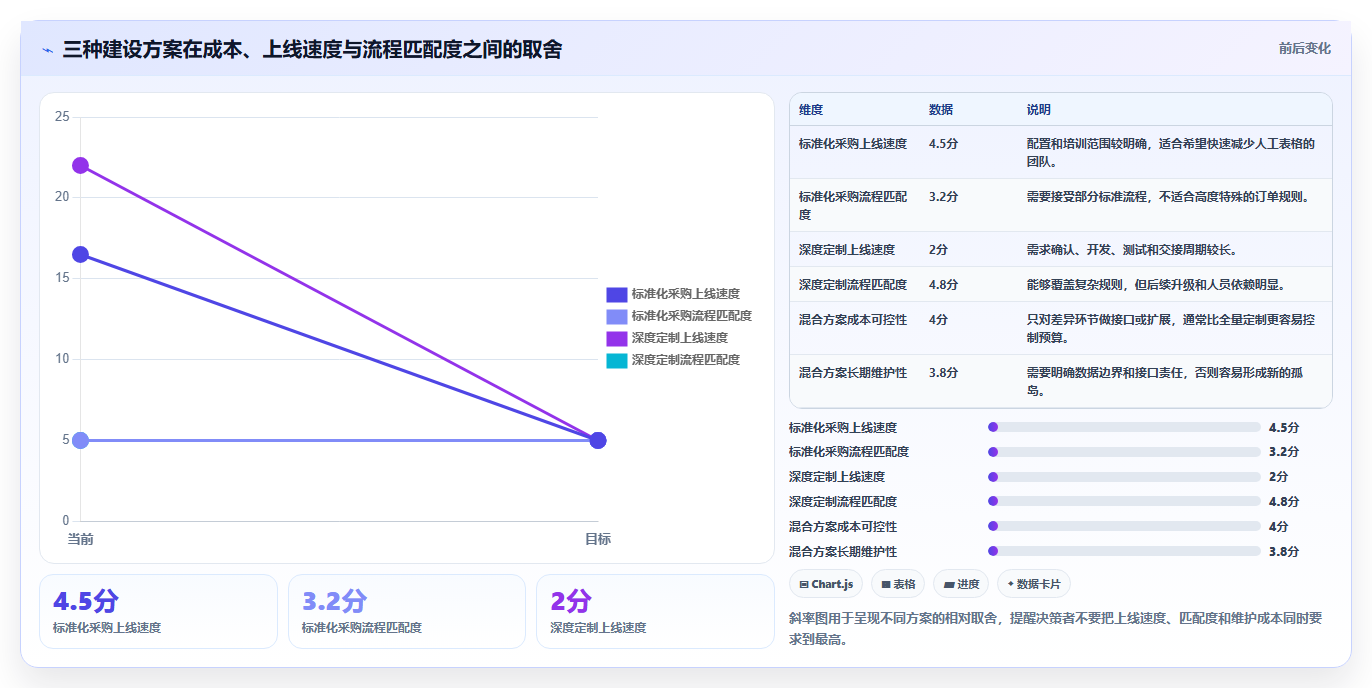Click the 目标 axis label
Screen dimensions: 1372x688
pyautogui.click(x=598, y=539)
